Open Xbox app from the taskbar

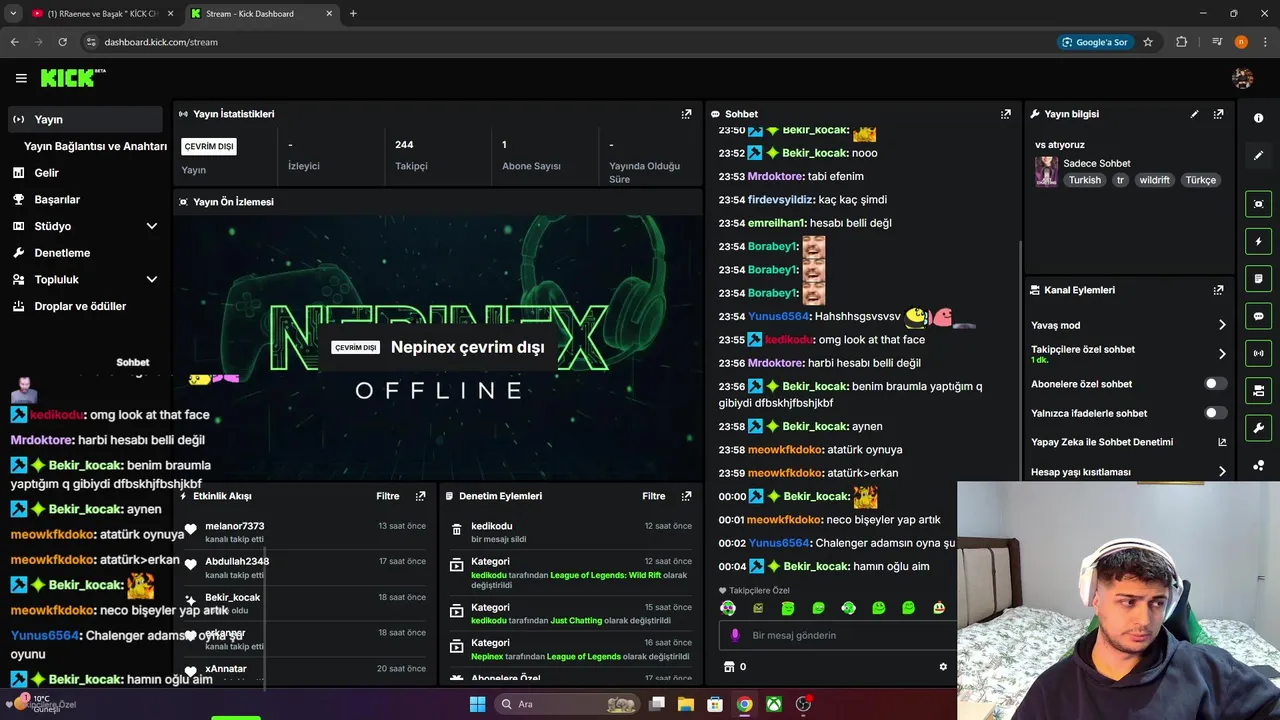[x=774, y=704]
